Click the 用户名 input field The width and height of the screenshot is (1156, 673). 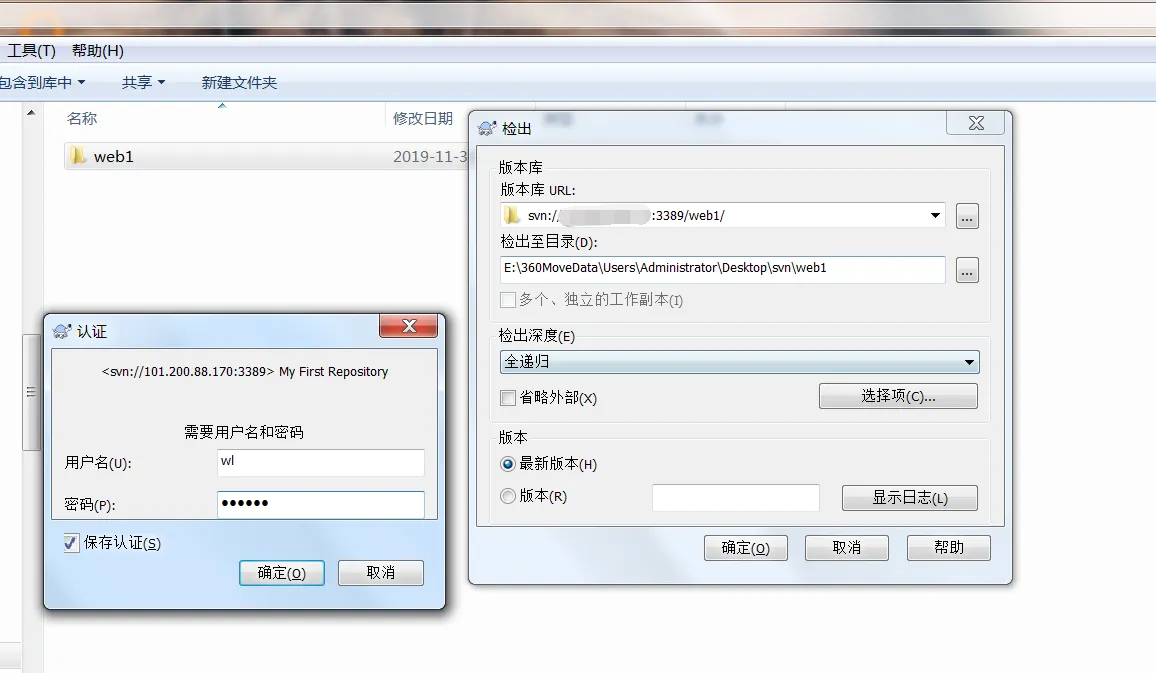tap(321, 462)
